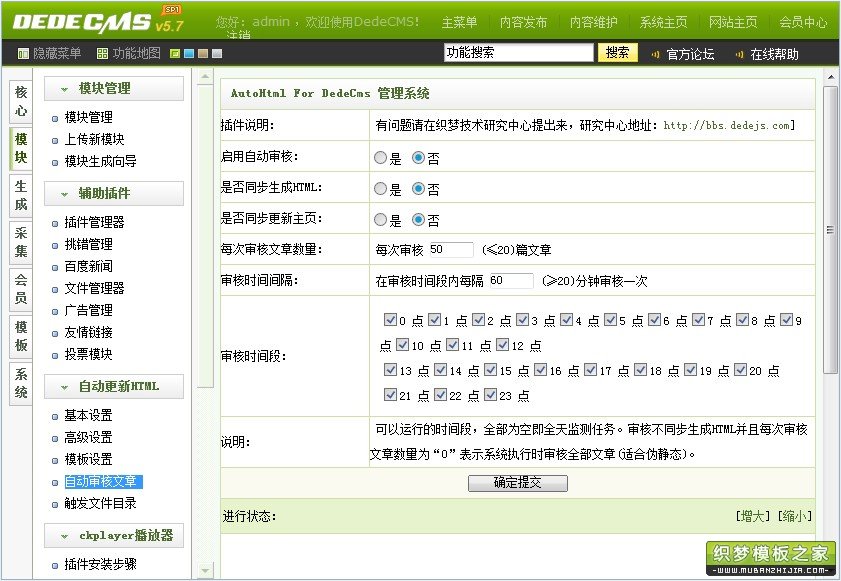Switch to the 核心 vertical tab
Image resolution: width=841 pixels, height=581 pixels.
pos(21,101)
